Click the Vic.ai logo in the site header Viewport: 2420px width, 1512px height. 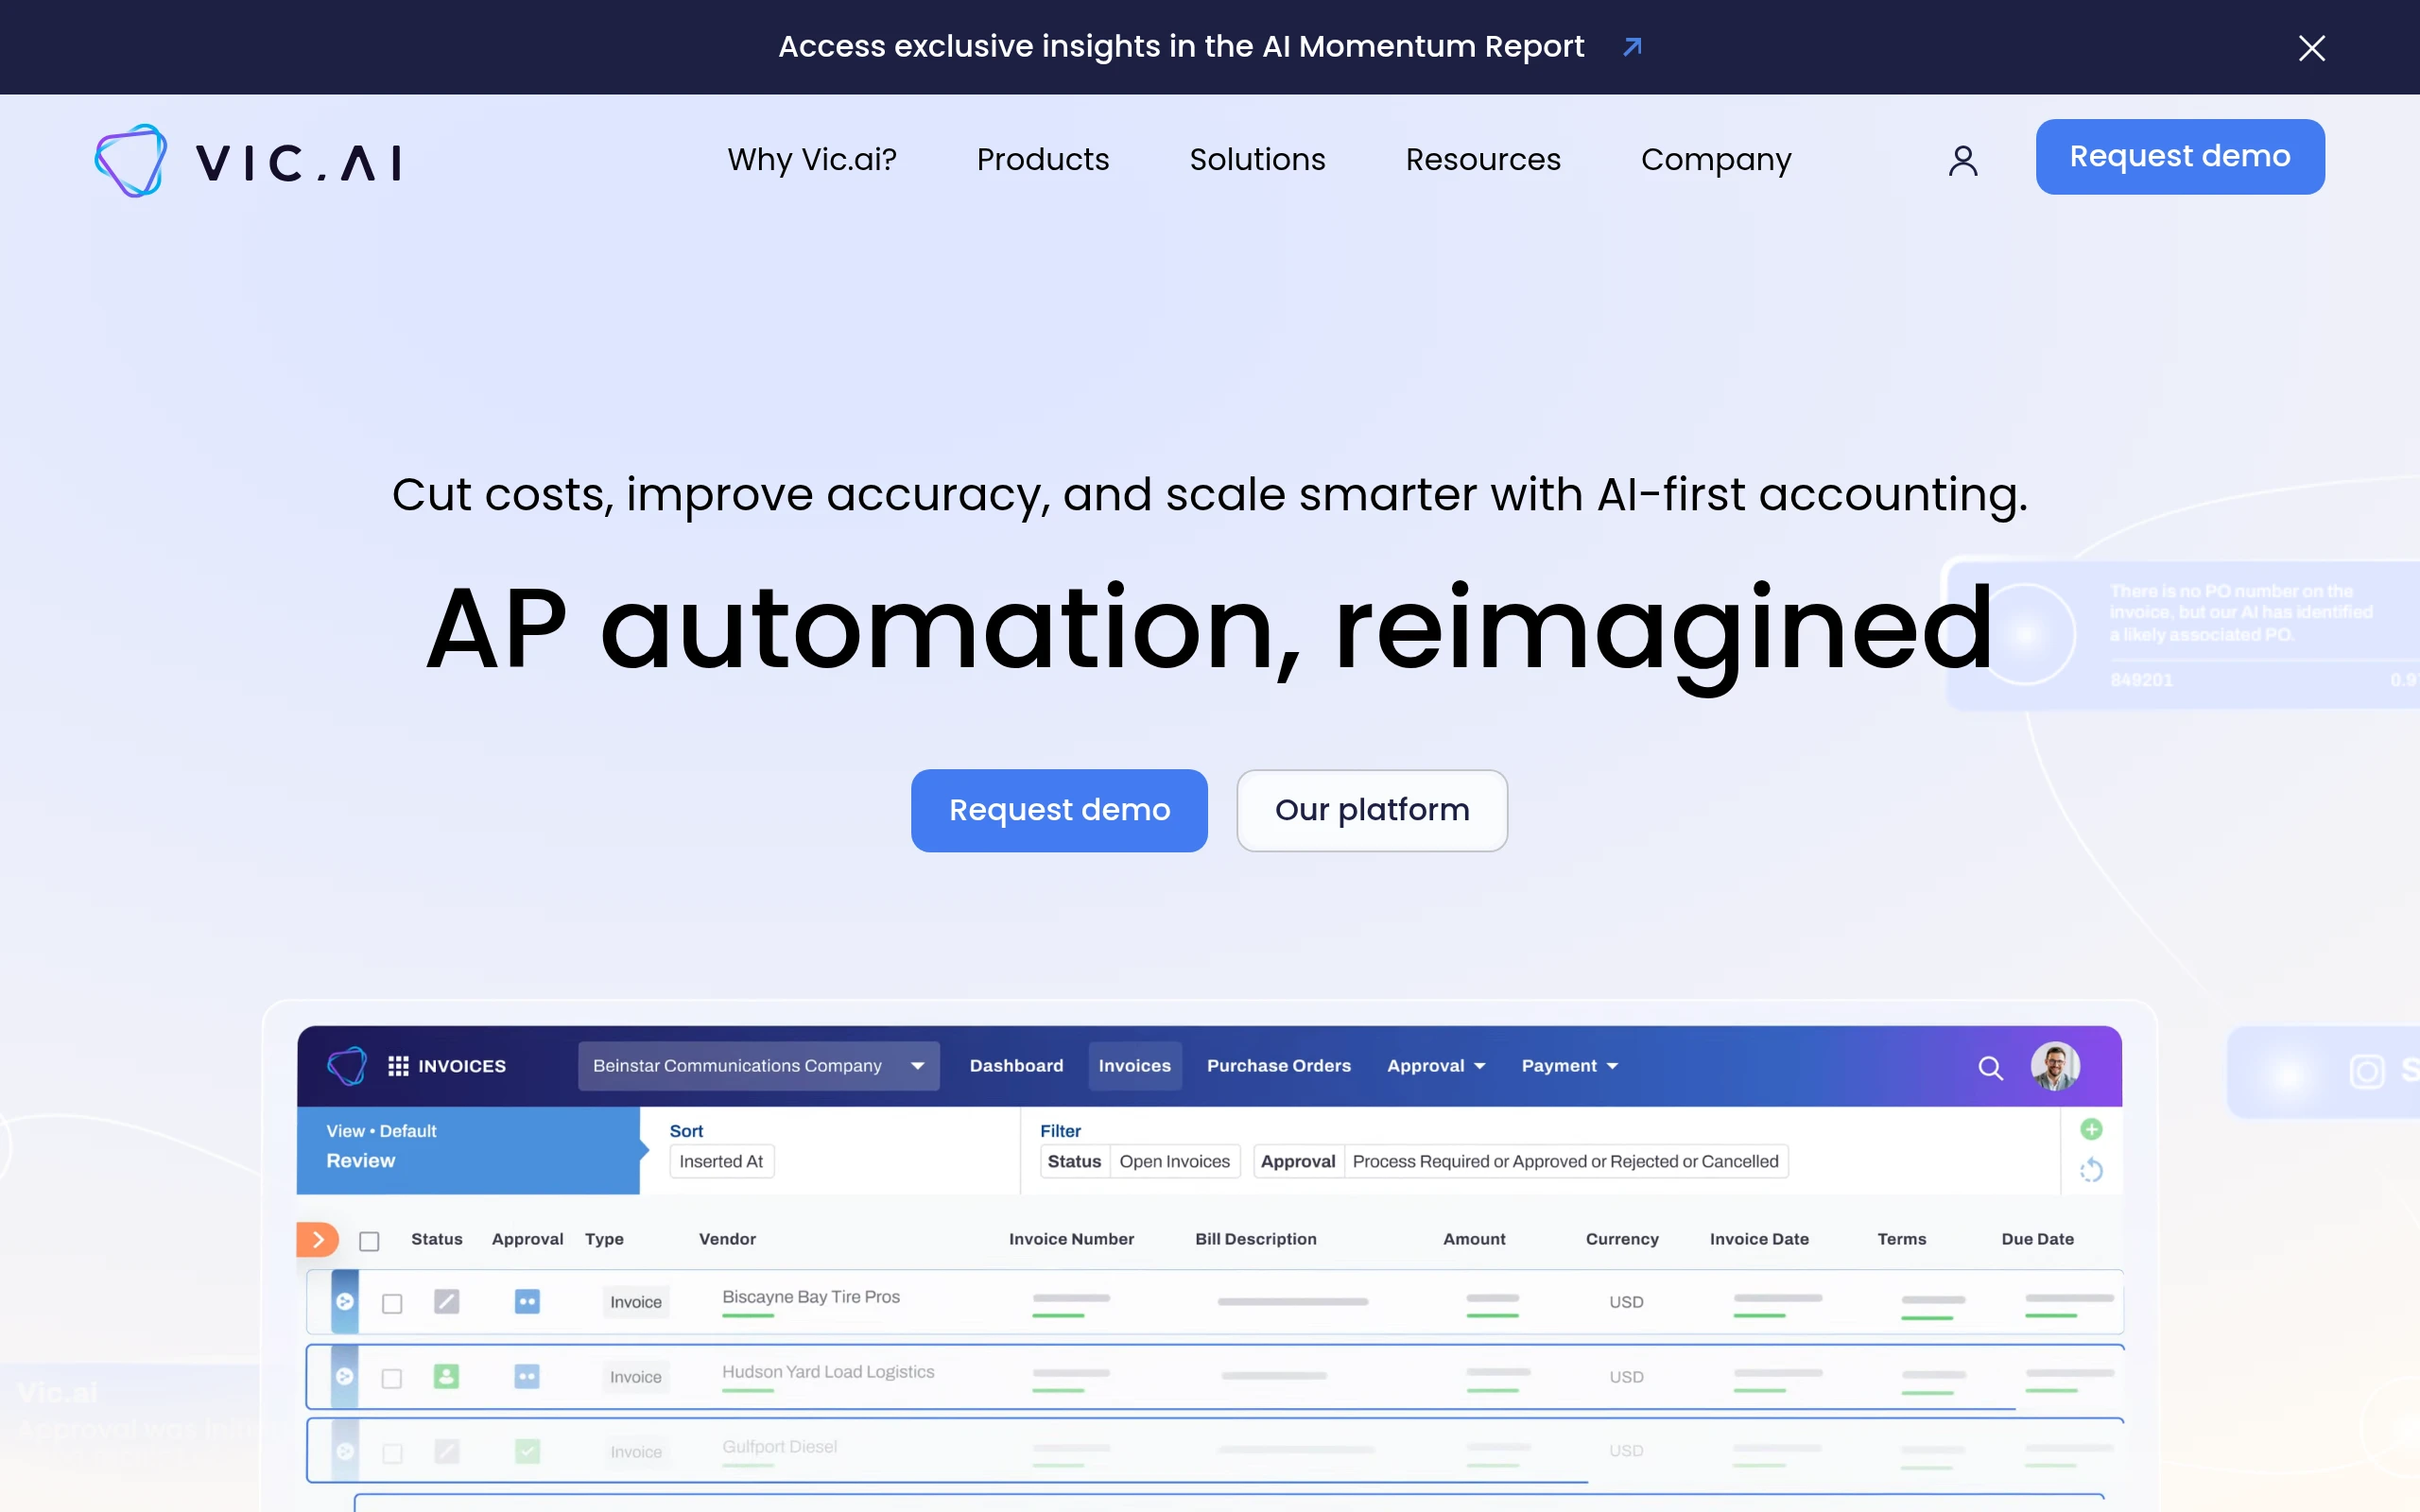coord(247,161)
